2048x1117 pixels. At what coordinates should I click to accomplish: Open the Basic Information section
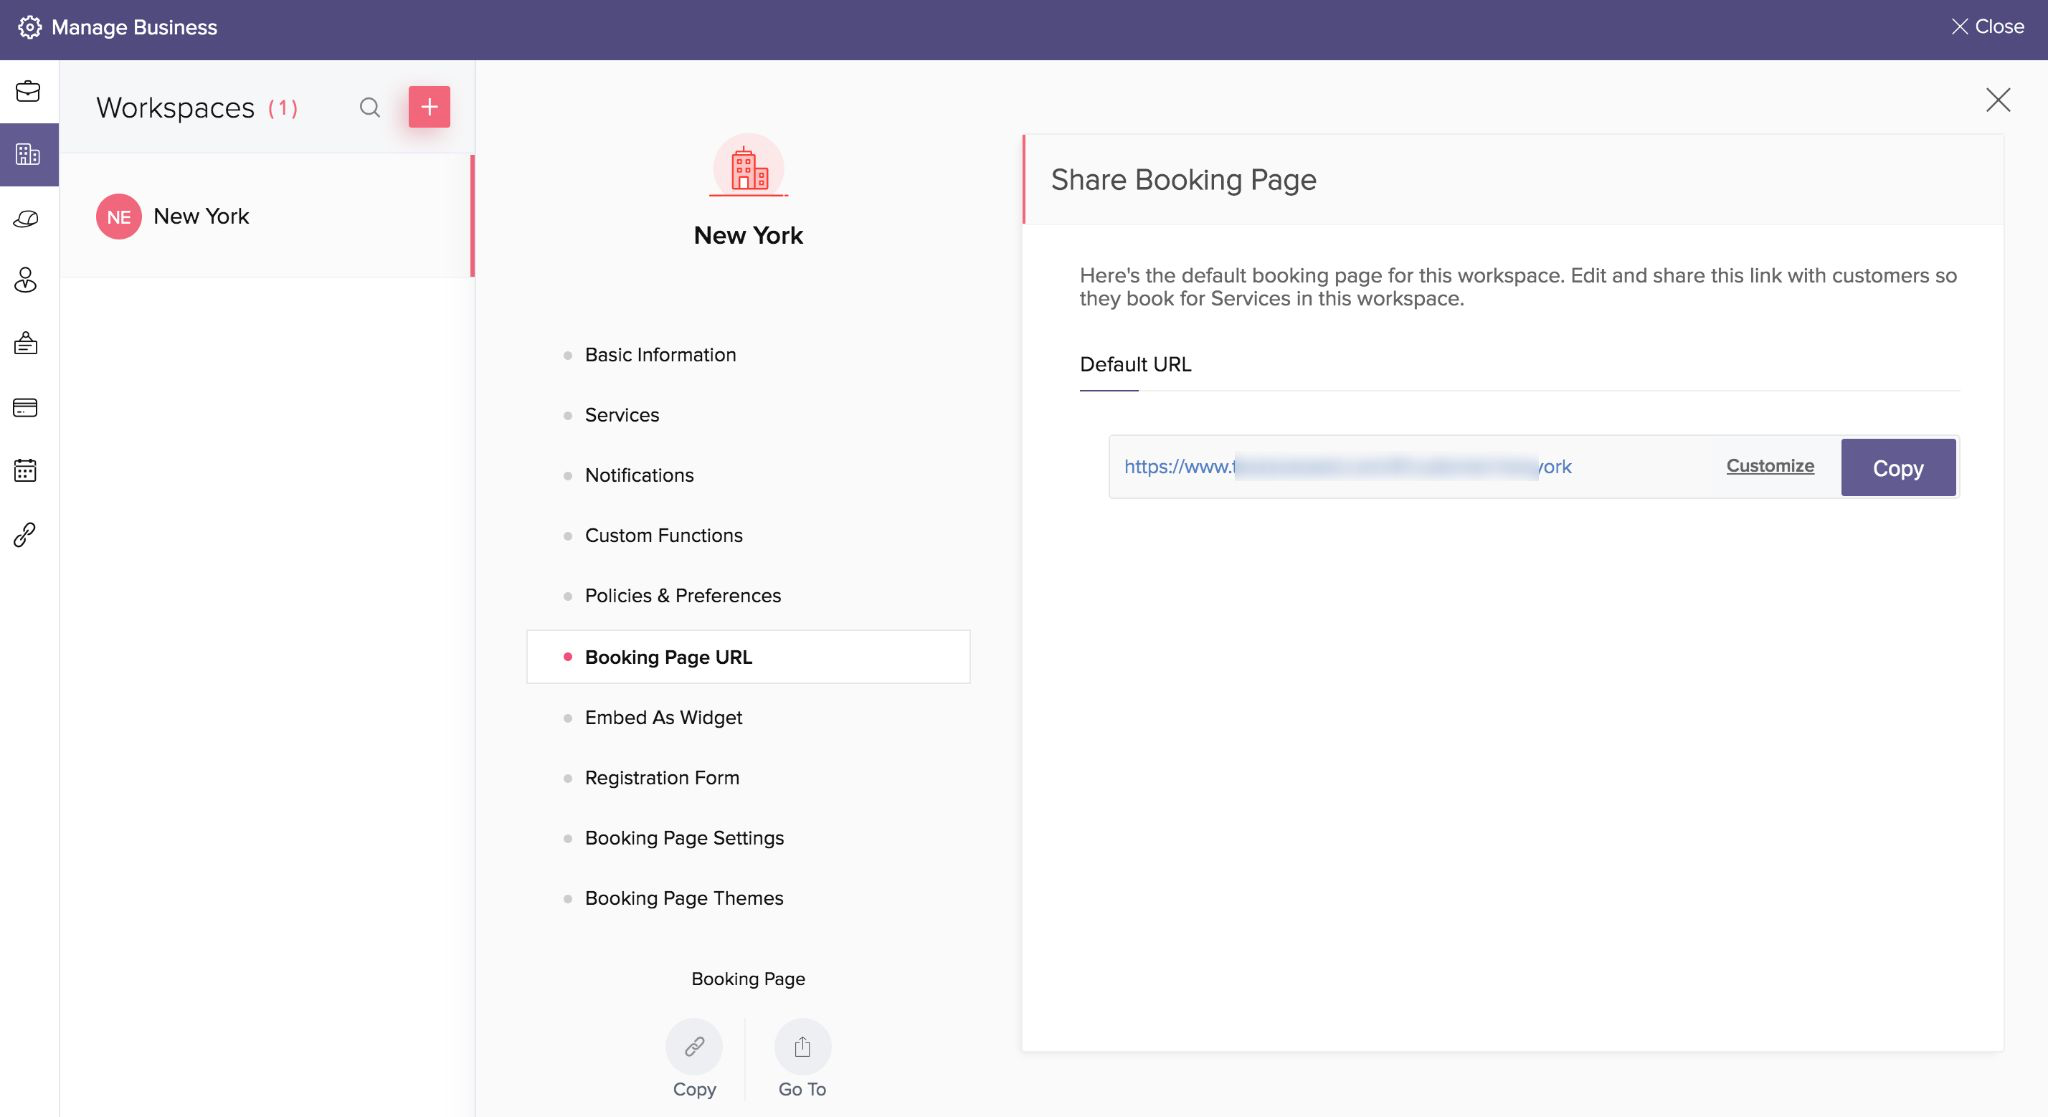pyautogui.click(x=660, y=355)
